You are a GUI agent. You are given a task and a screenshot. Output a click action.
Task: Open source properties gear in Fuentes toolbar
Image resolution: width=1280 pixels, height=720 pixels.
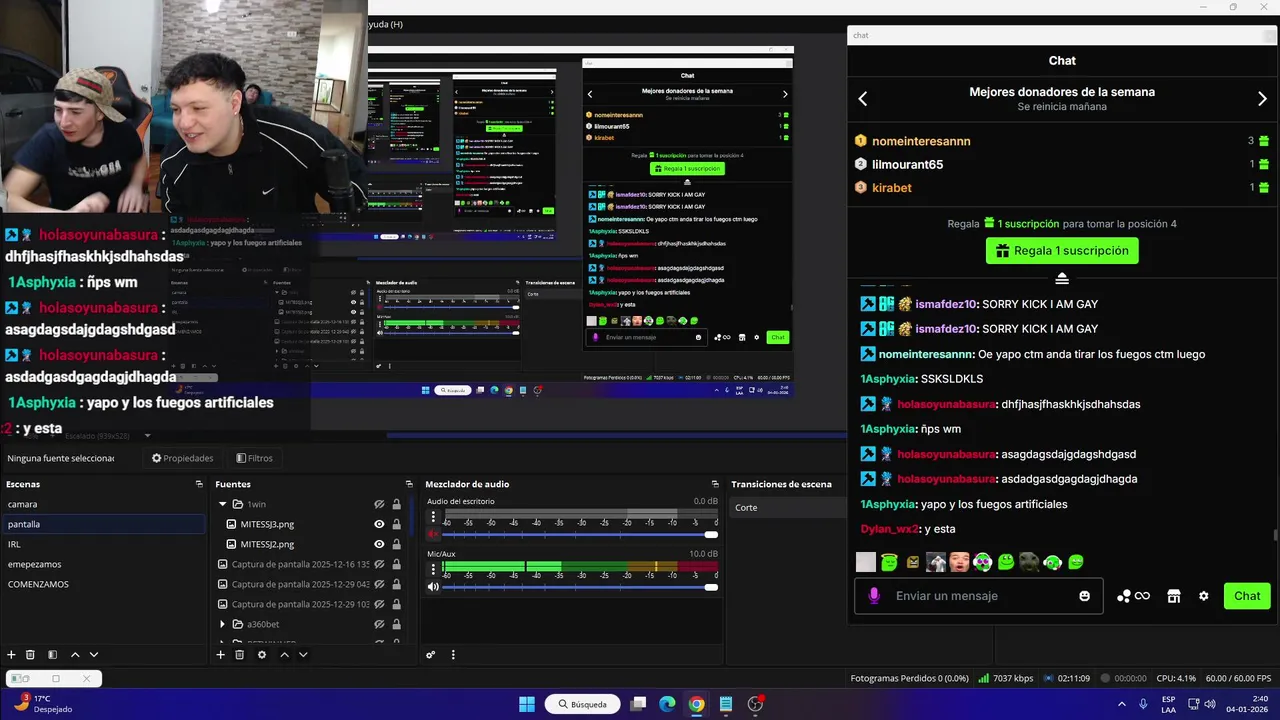(262, 655)
